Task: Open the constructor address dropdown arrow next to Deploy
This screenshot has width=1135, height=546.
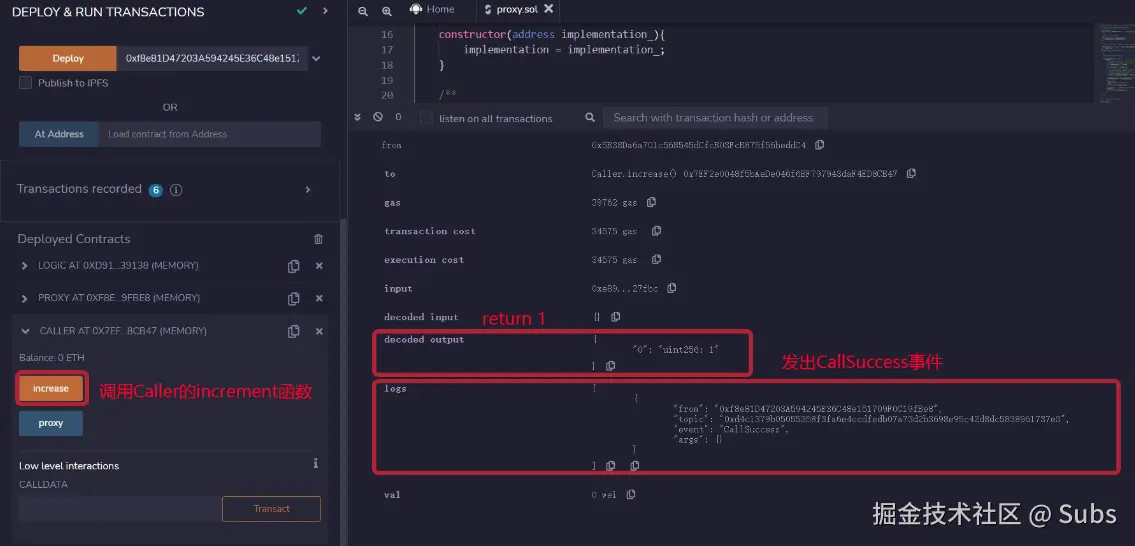Action: click(316, 59)
